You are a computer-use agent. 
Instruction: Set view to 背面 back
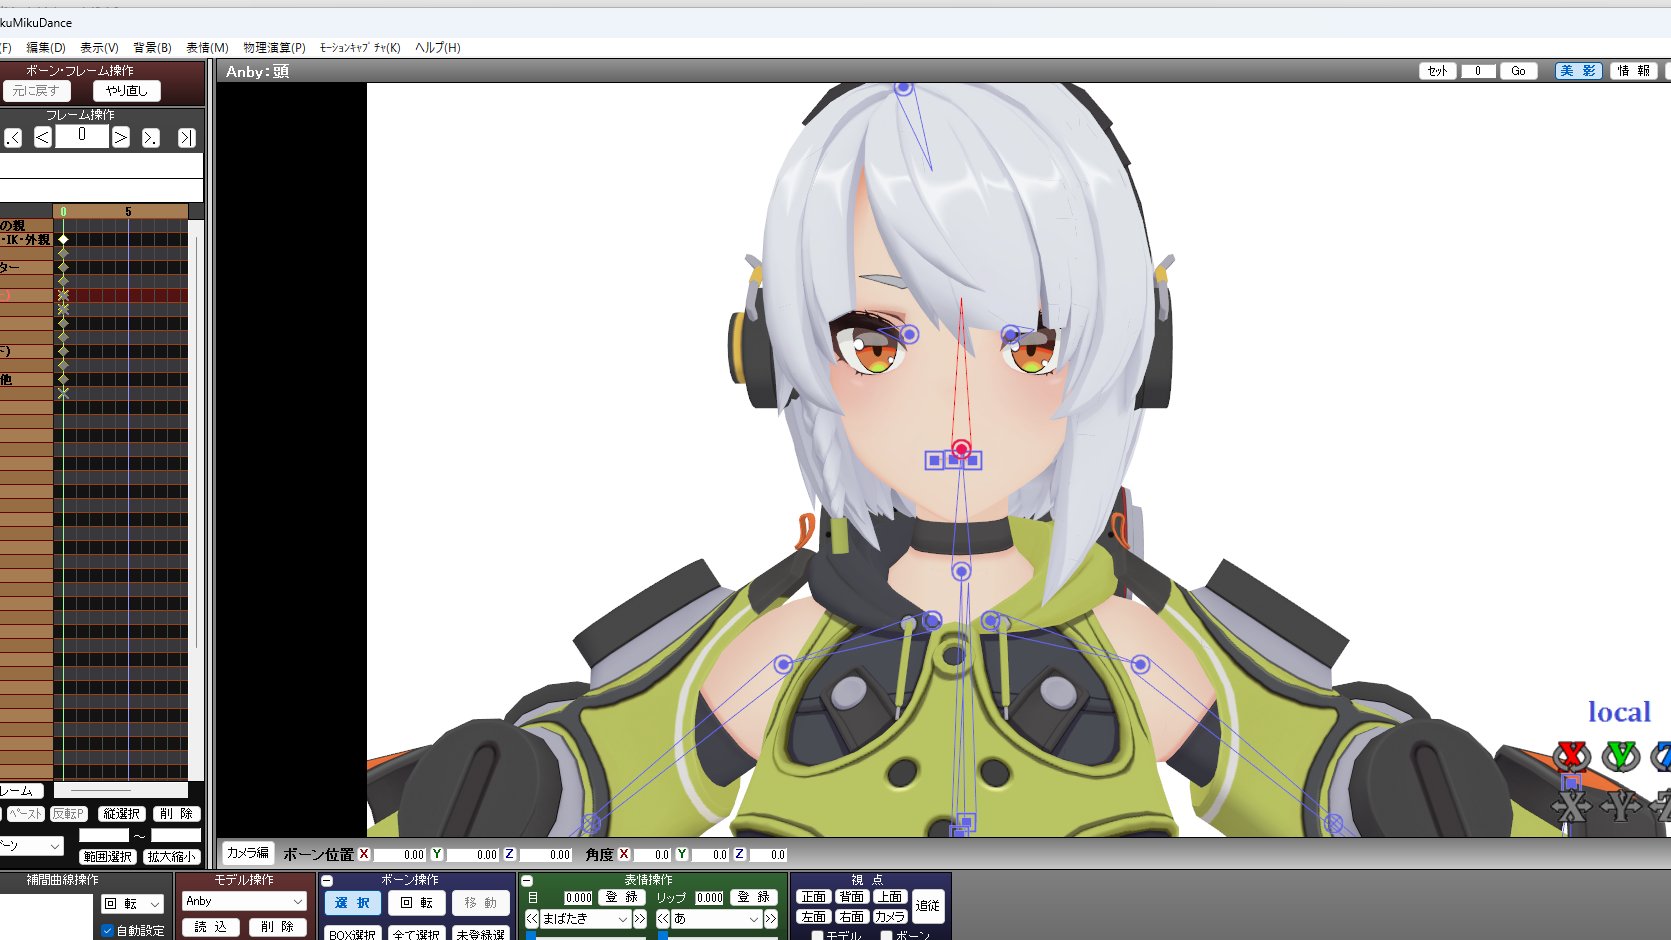[852, 897]
